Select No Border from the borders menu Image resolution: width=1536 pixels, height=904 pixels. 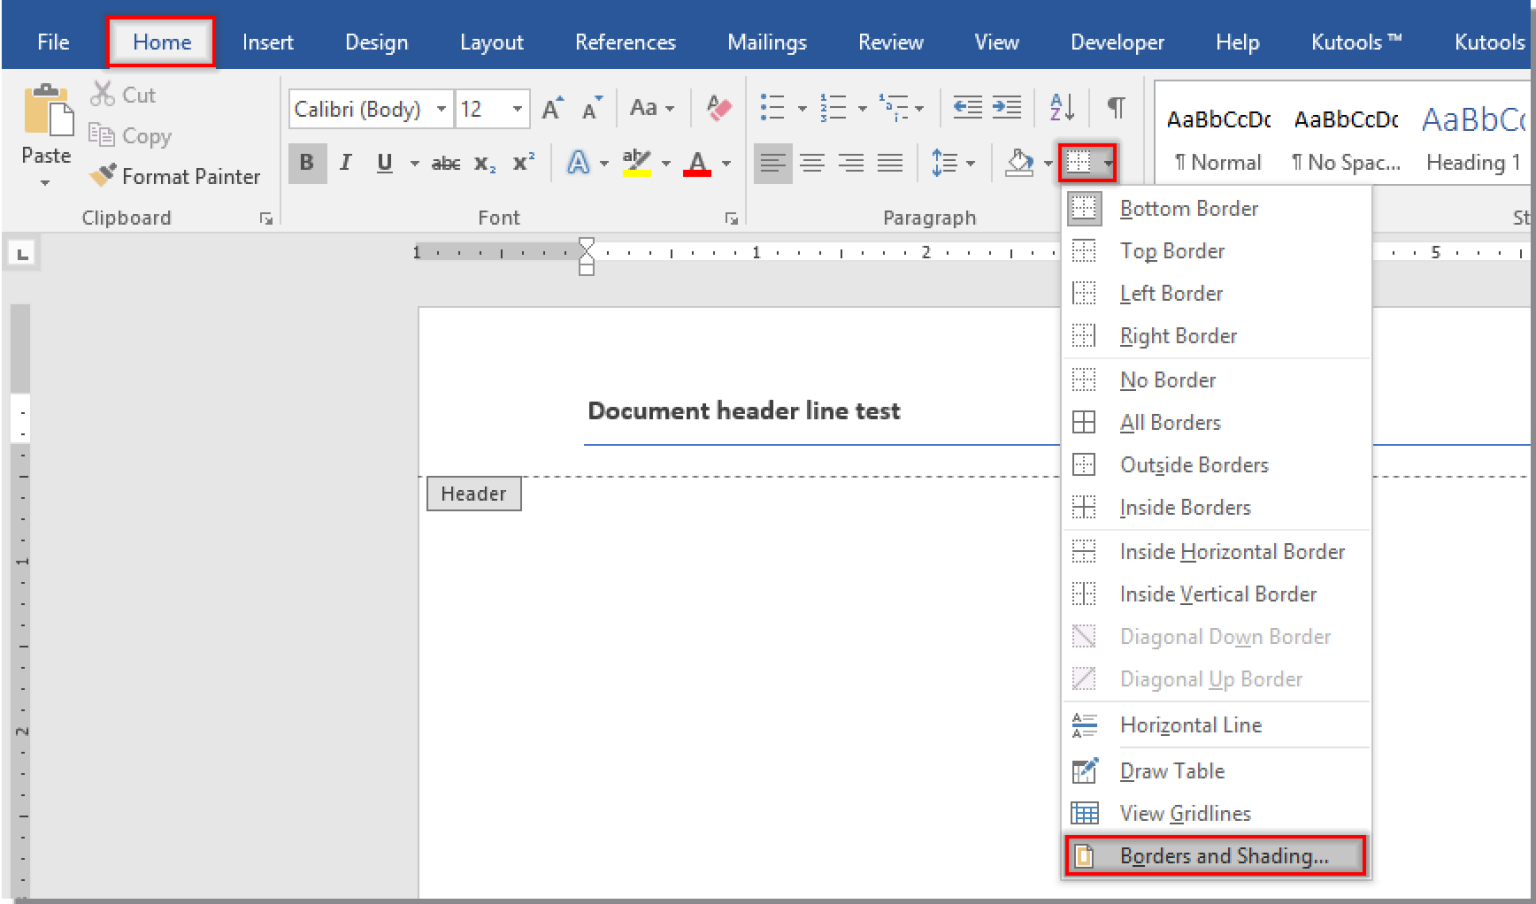[x=1167, y=380]
